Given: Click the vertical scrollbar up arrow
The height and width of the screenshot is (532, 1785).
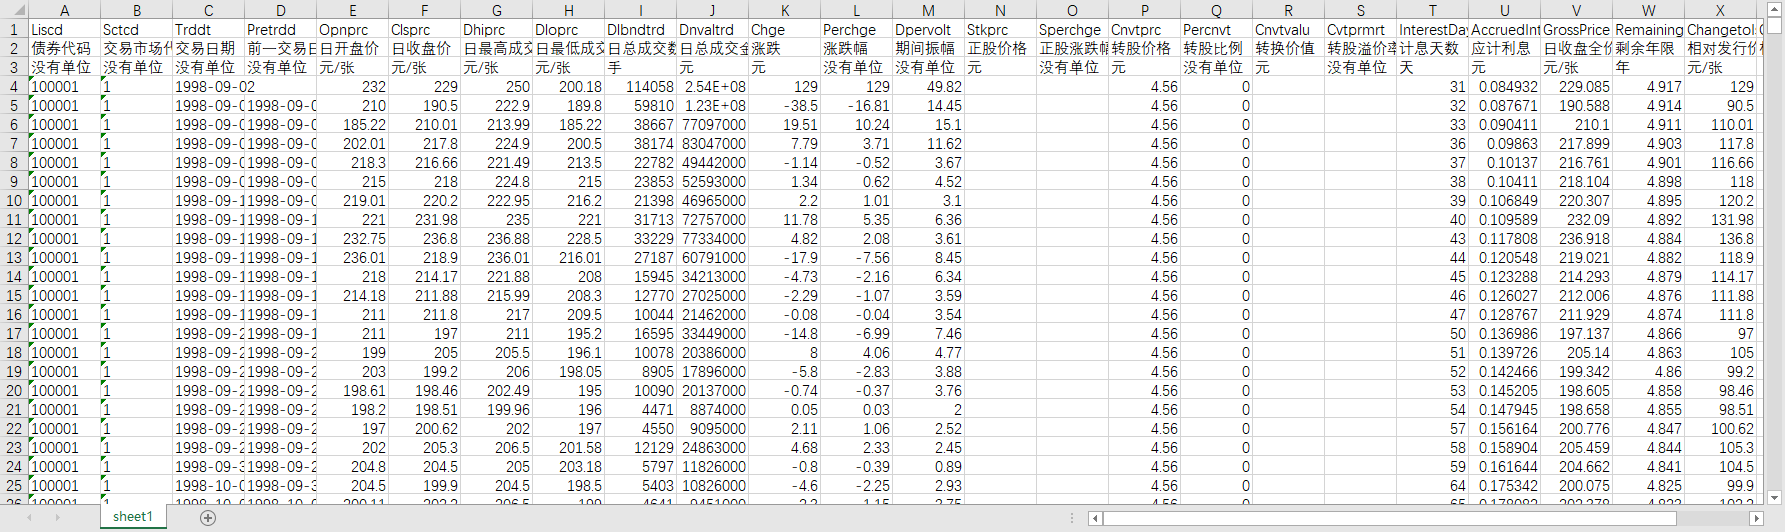Looking at the screenshot, I should (x=1776, y=9).
